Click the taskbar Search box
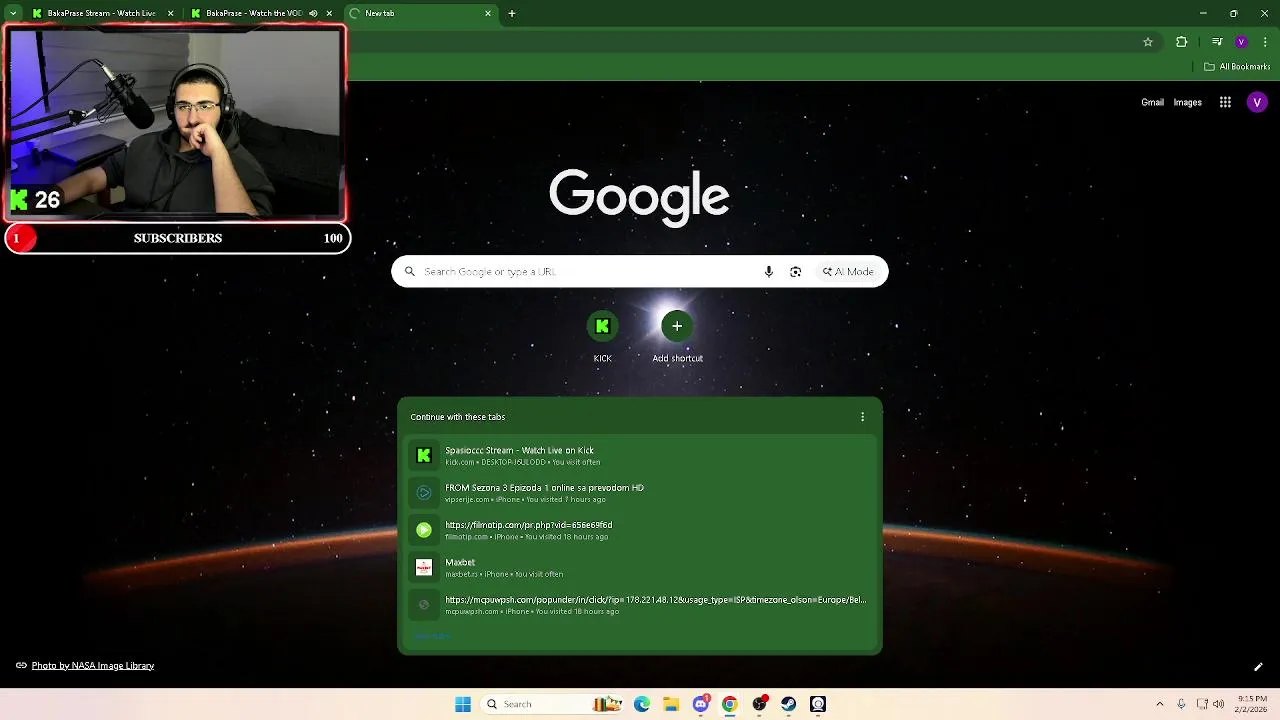This screenshot has height=720, width=1280. click(550, 704)
